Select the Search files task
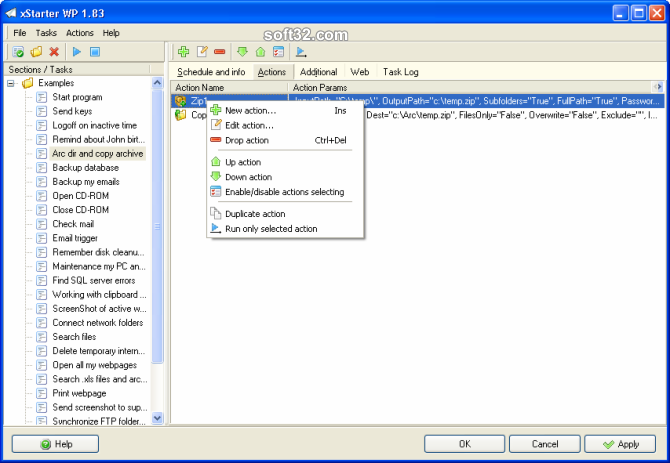The image size is (670, 463). click(x=74, y=337)
